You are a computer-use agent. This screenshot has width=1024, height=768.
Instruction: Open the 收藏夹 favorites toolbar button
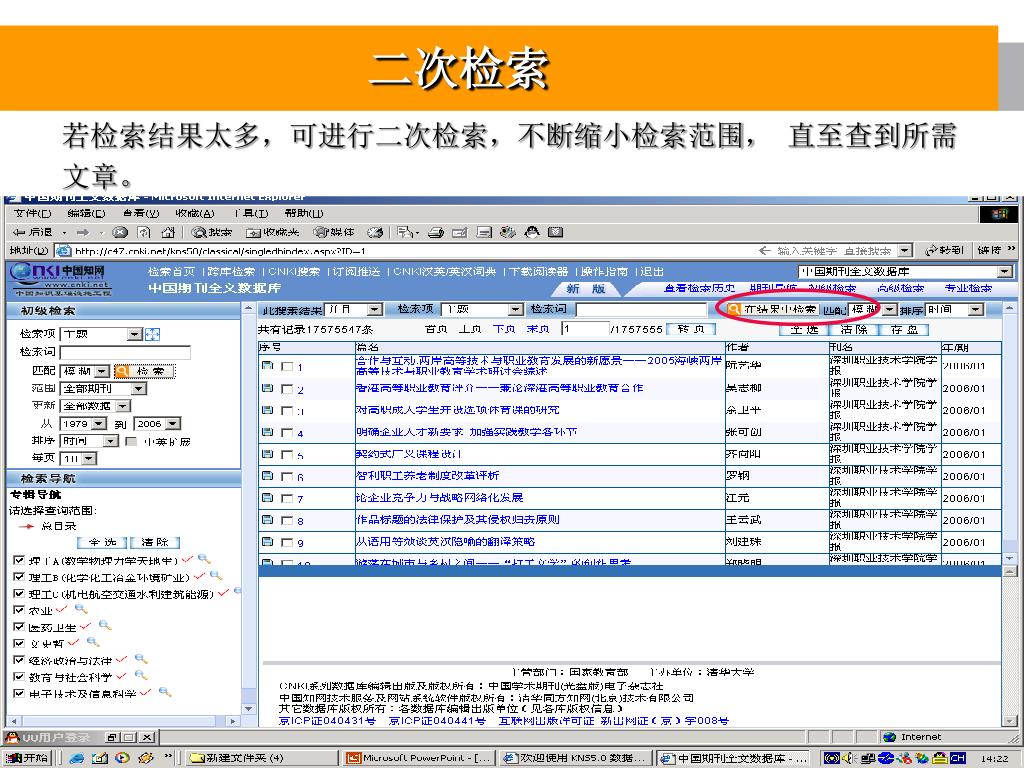272,232
